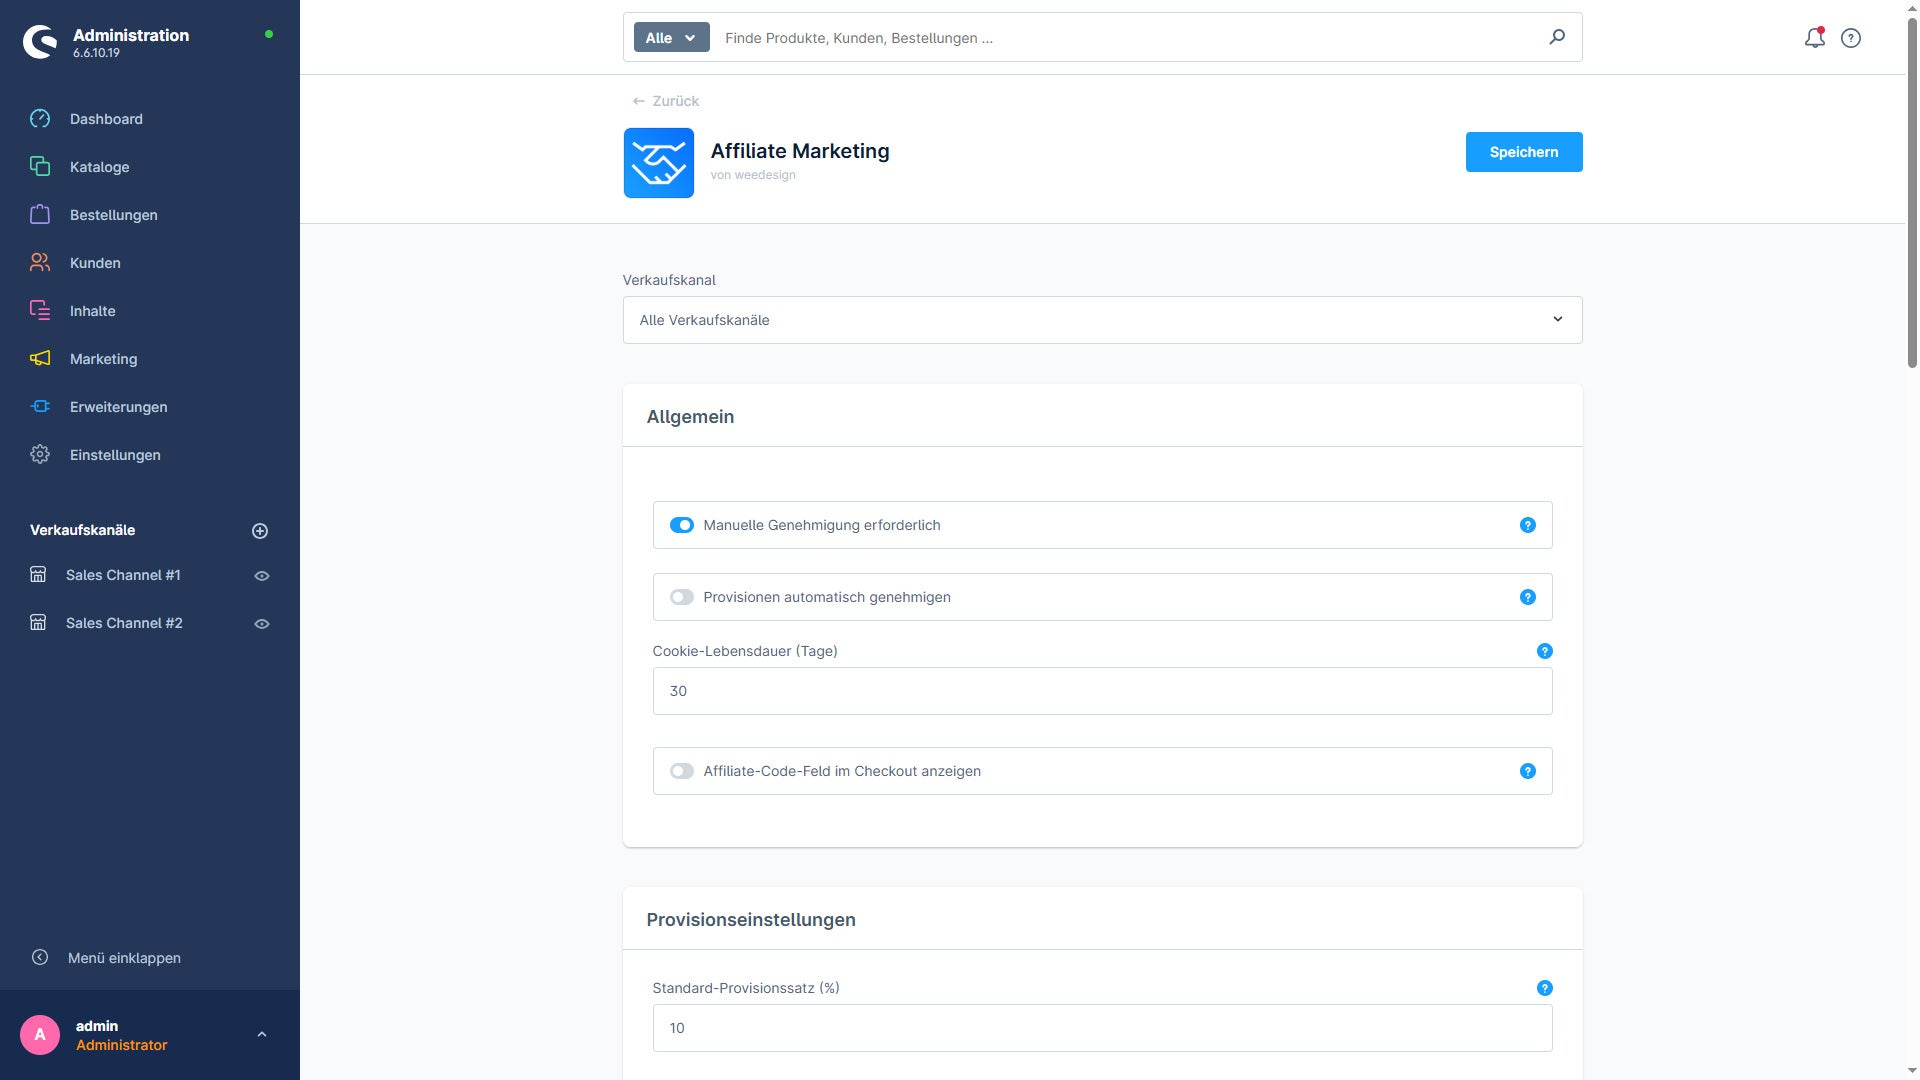The height and width of the screenshot is (1080, 1920).
Task: Click the Cookie-Lebensdauer input field
Action: pyautogui.click(x=1102, y=691)
